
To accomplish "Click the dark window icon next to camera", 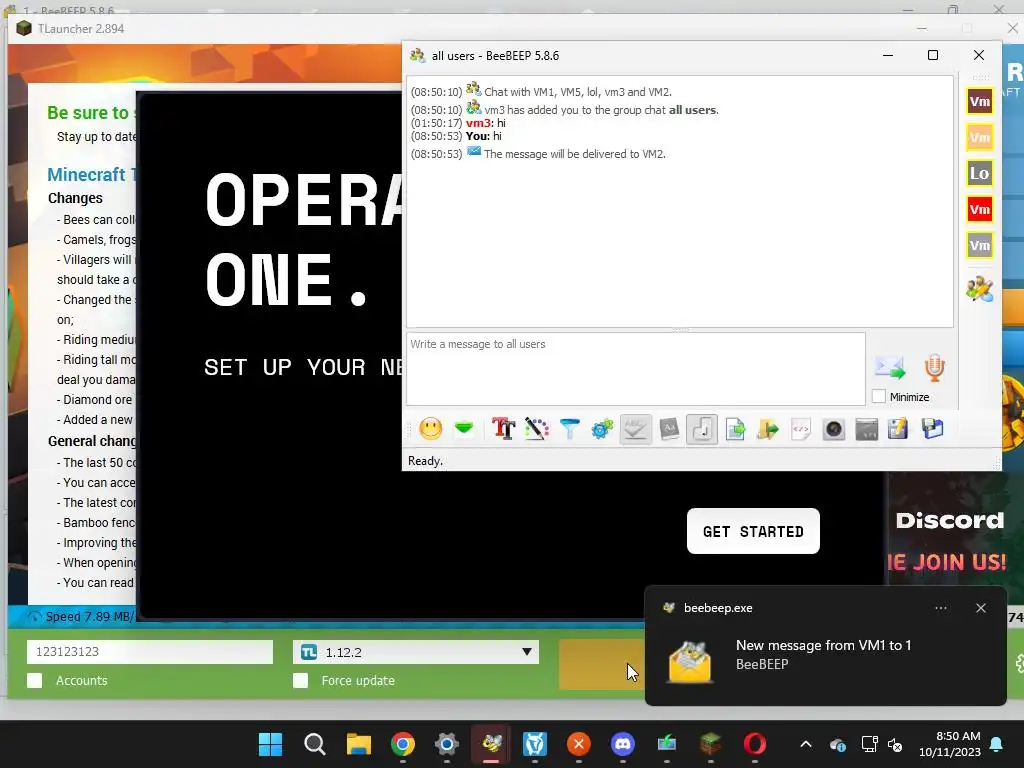I will [x=867, y=429].
